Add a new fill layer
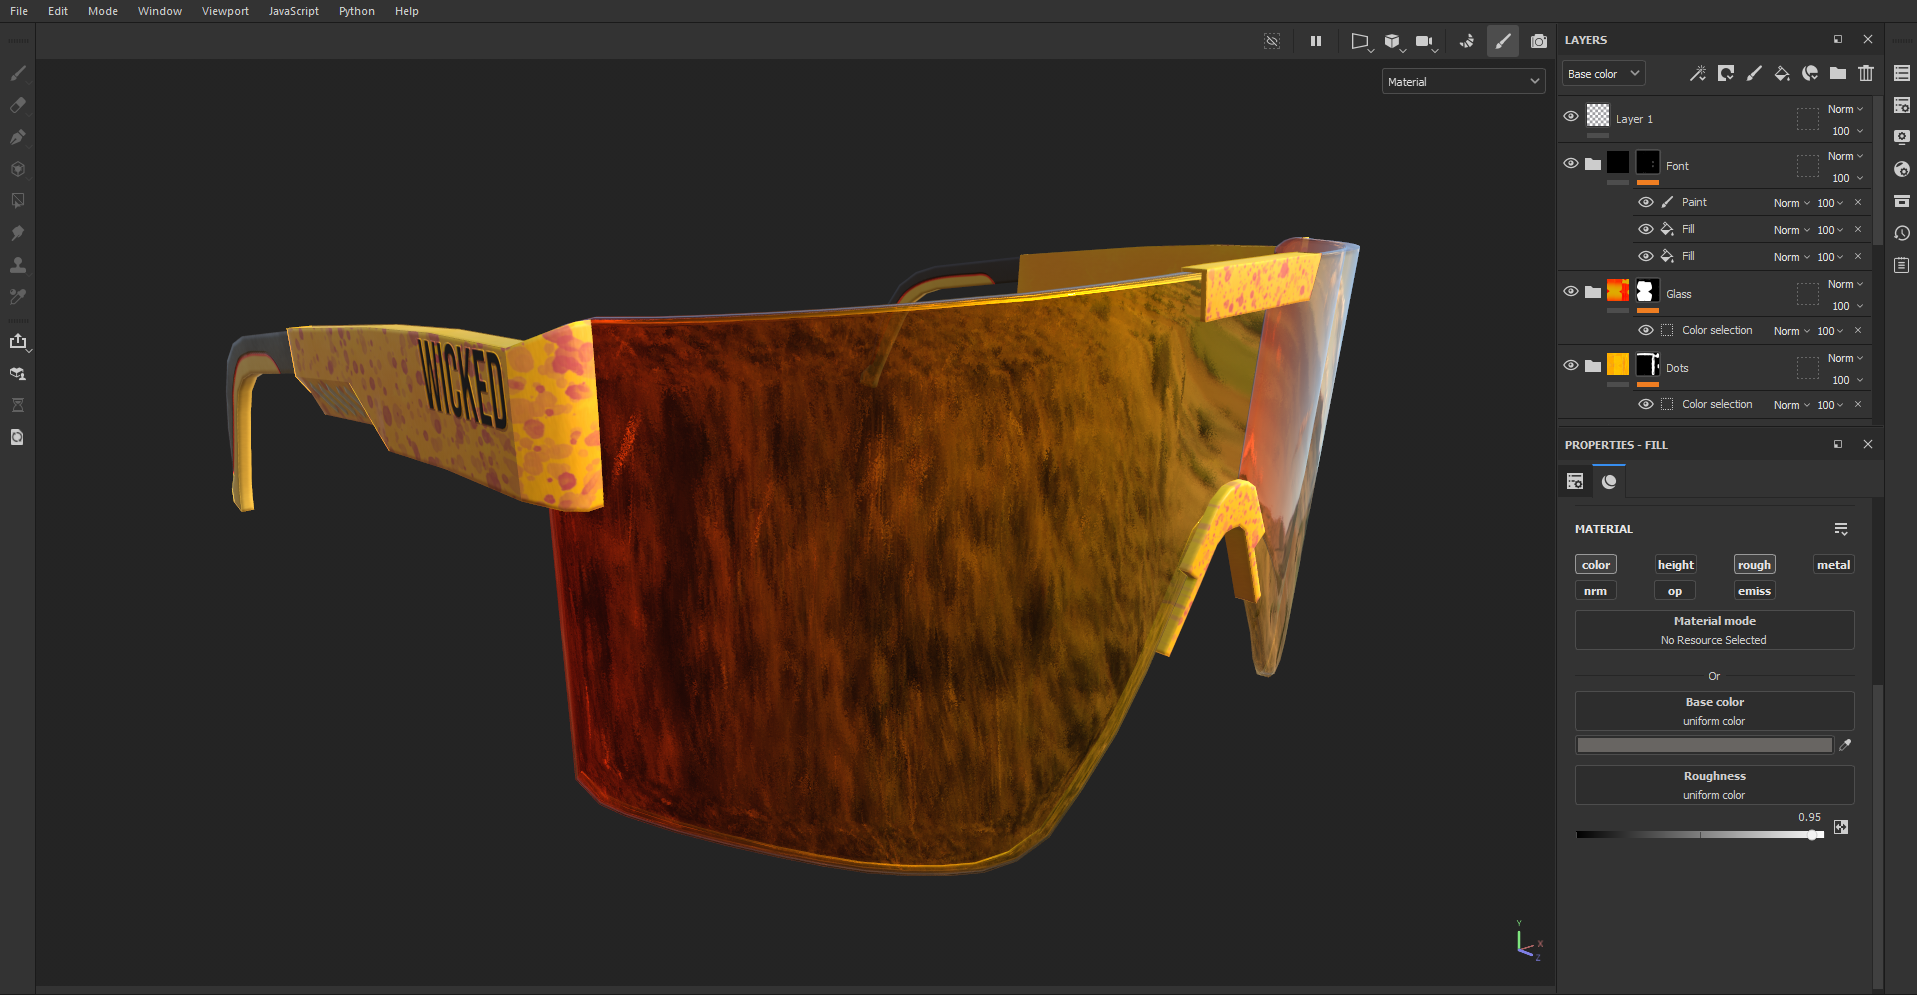The height and width of the screenshot is (995, 1917). click(1781, 73)
